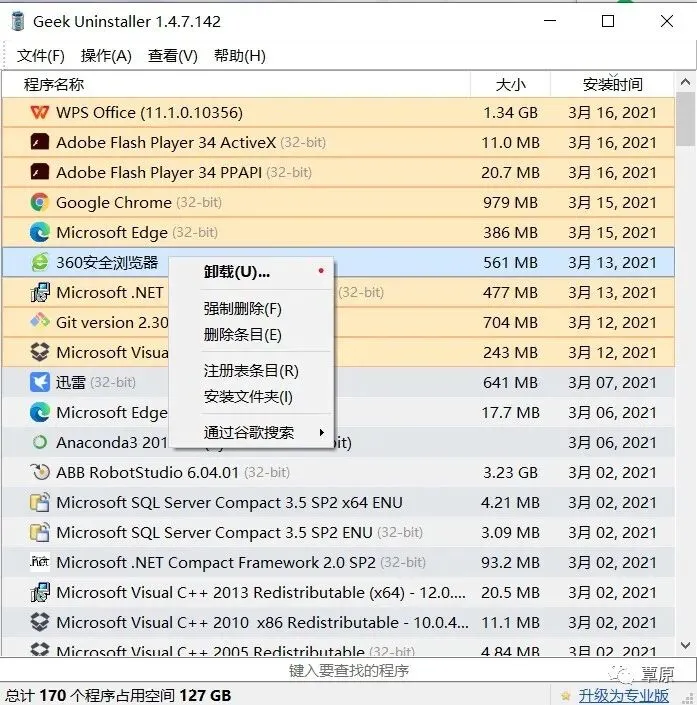697x705 pixels.
Task: Open the 文件(F) menu
Action: (41, 56)
